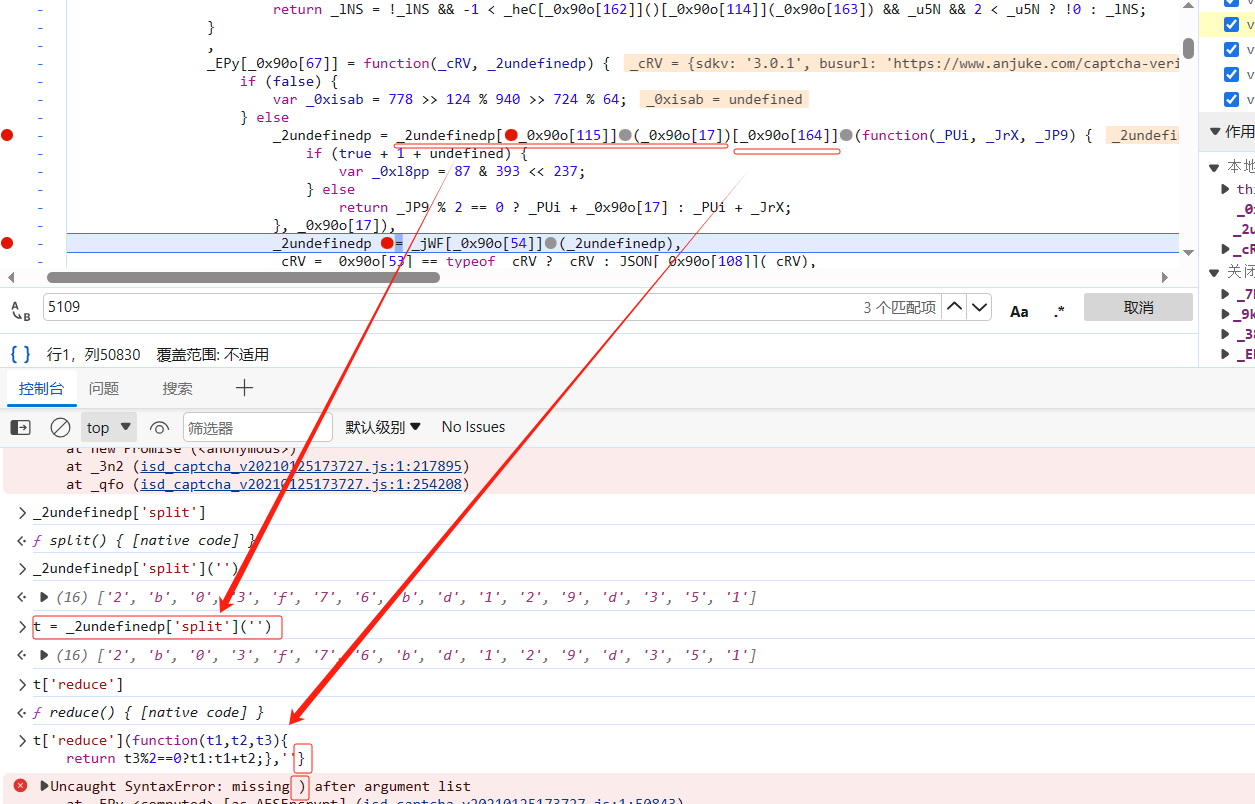
Task: Open link isd_captcha js:1:254208
Action: click(x=301, y=484)
